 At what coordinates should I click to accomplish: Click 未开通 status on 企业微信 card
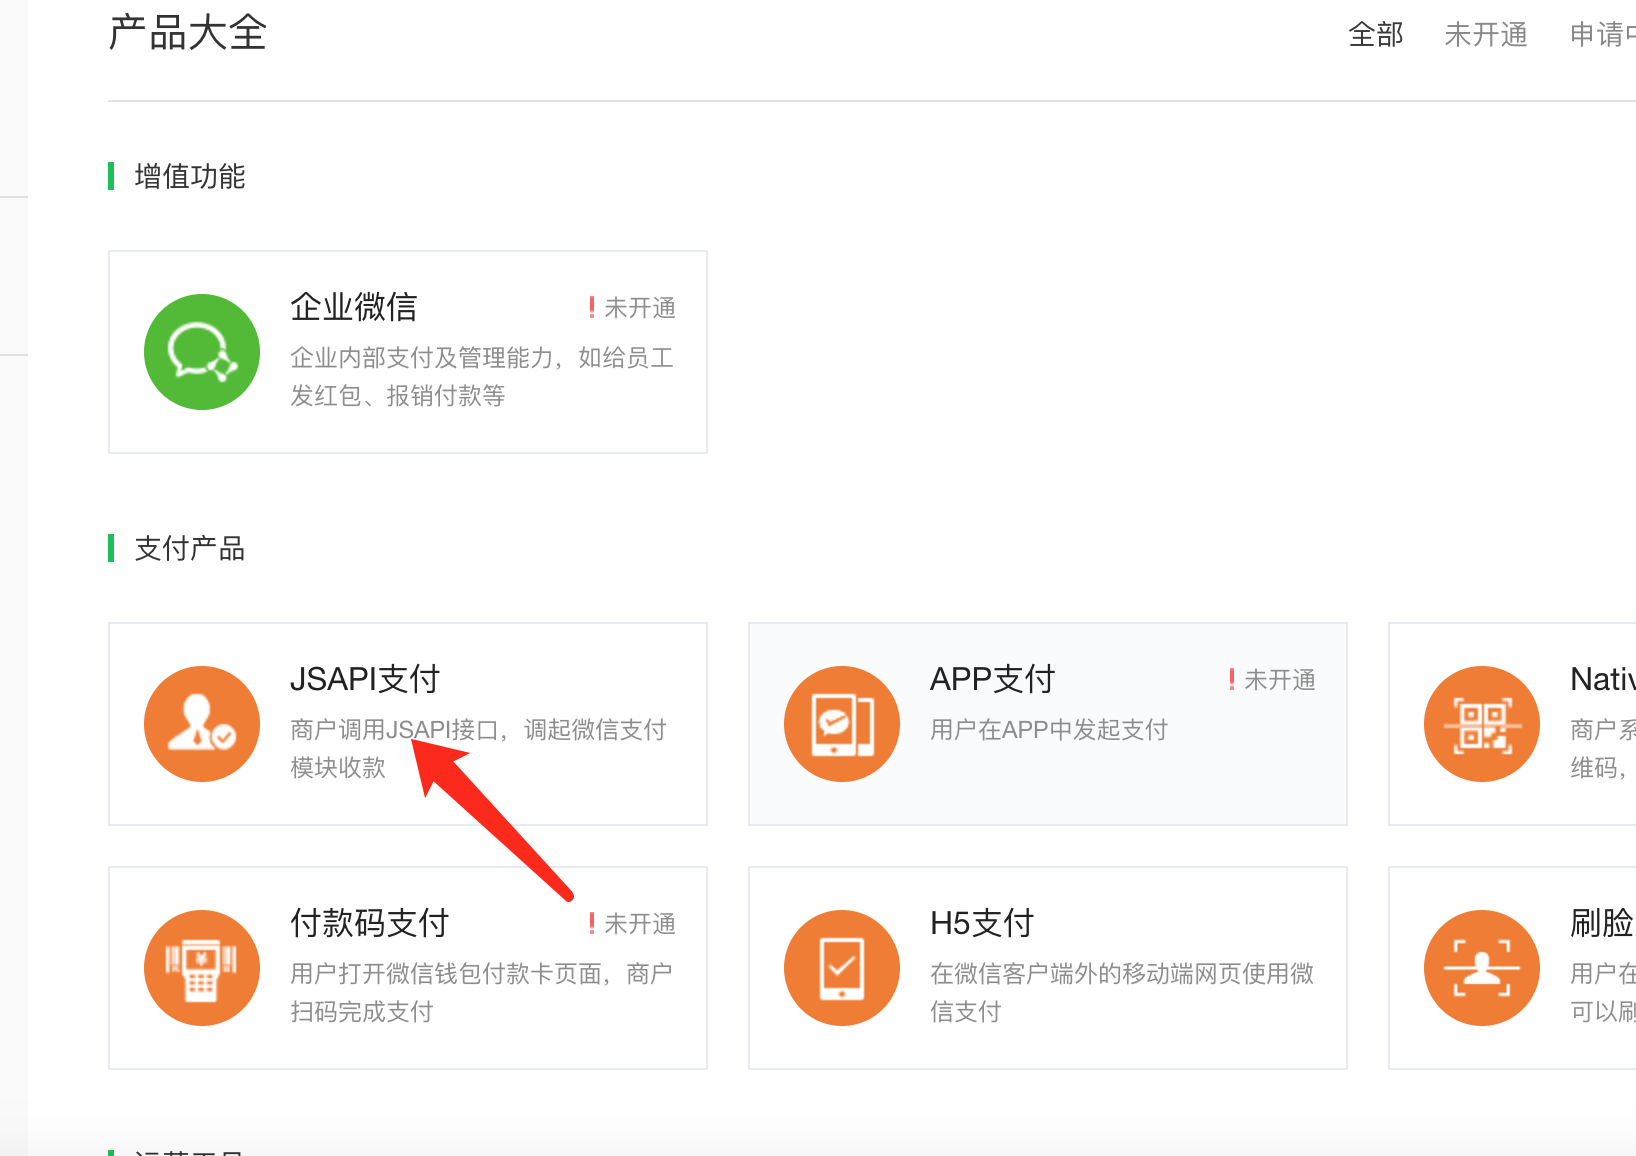click(639, 308)
